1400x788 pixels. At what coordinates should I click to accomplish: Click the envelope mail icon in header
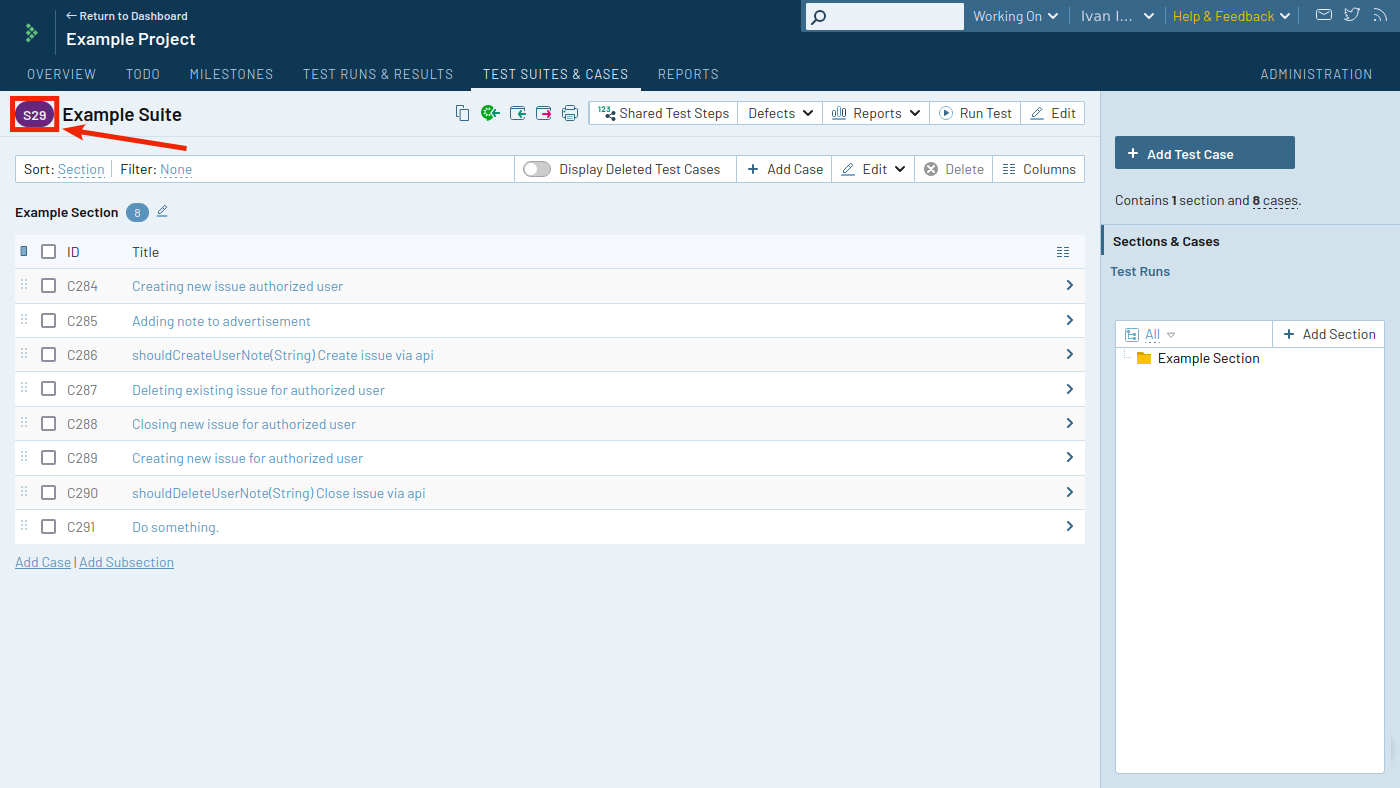[1324, 15]
